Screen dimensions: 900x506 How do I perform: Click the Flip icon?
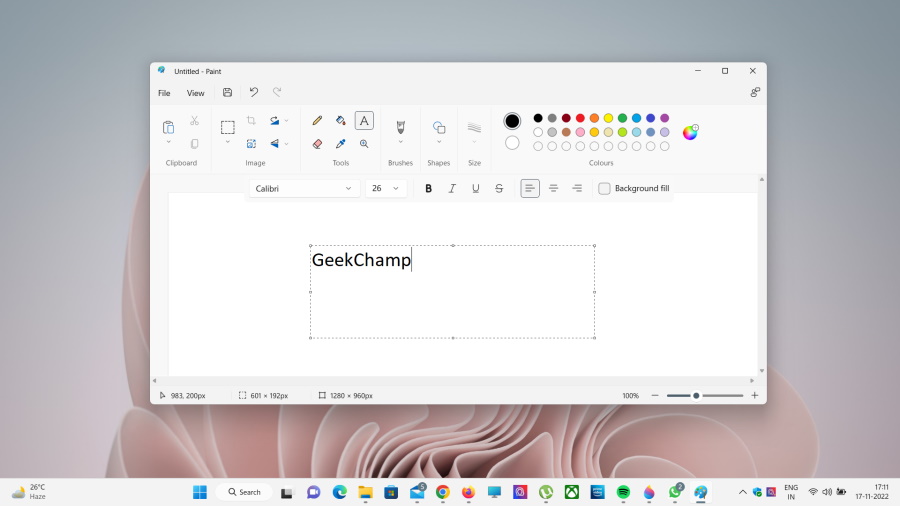[x=275, y=143]
